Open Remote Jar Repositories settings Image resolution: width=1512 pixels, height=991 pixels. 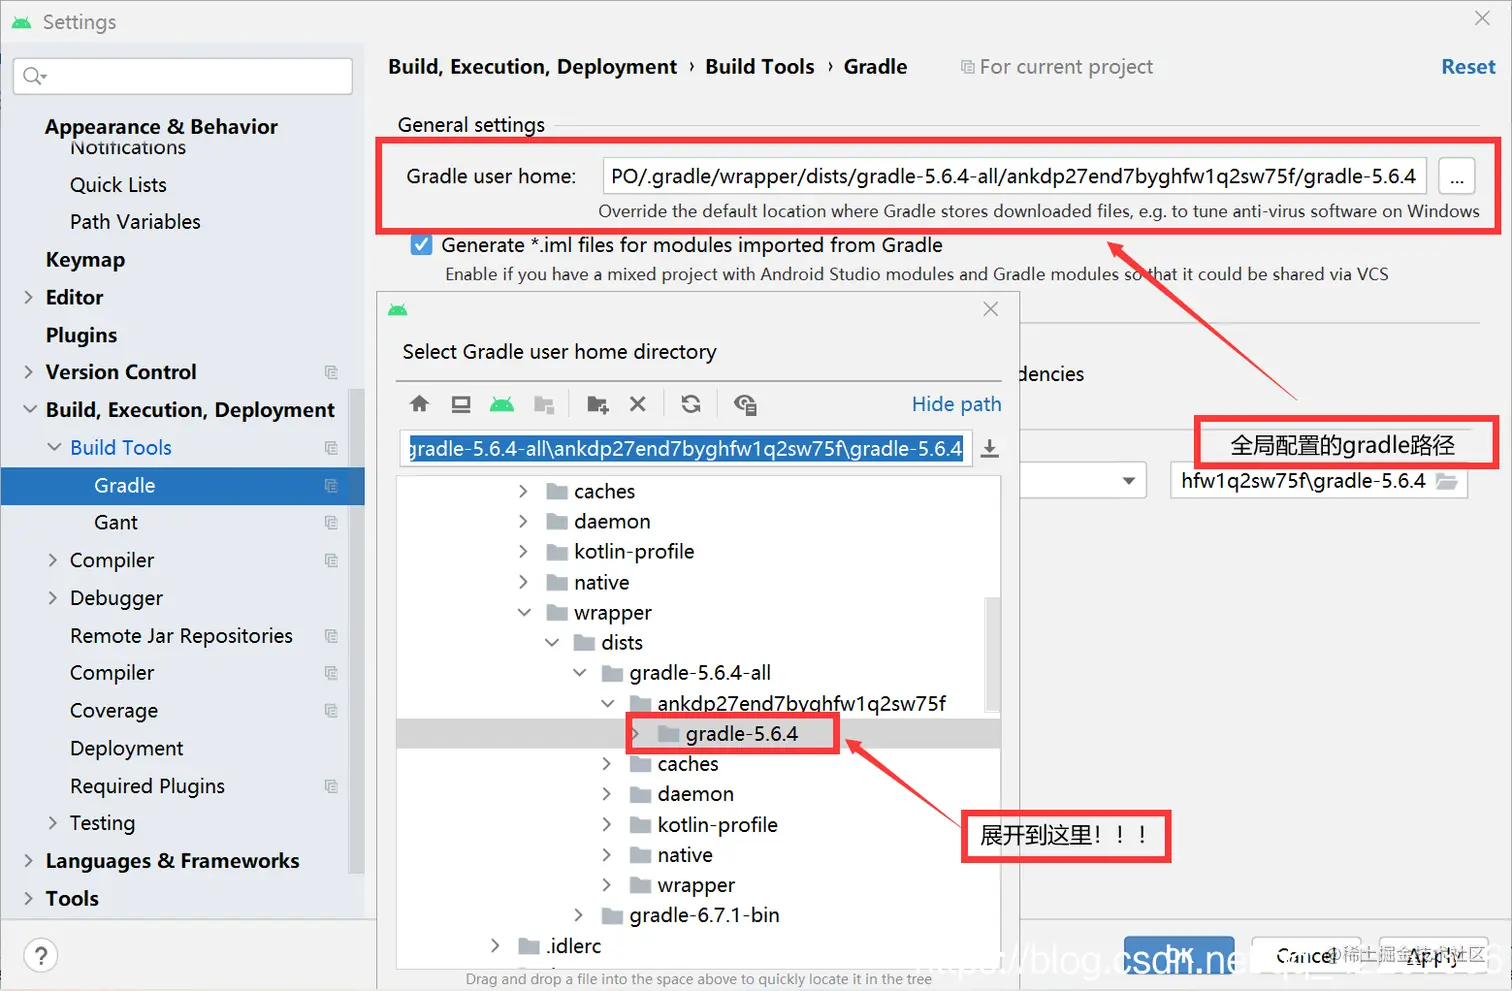181,636
